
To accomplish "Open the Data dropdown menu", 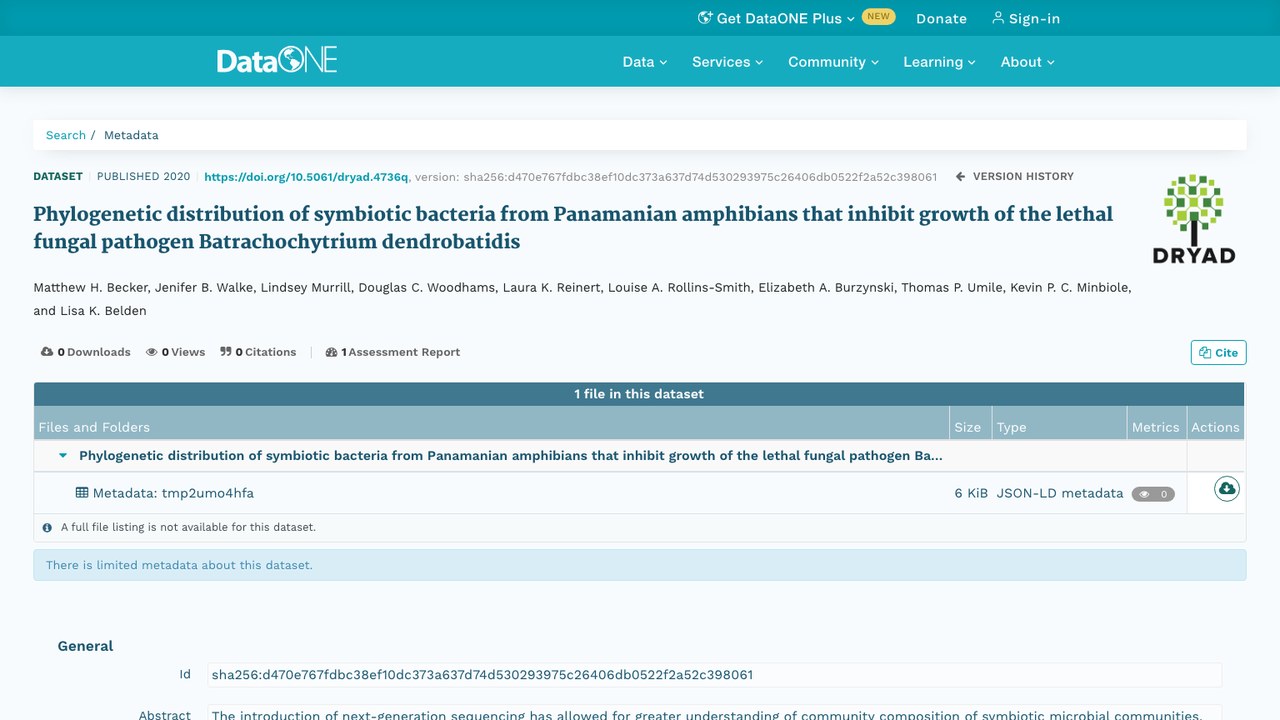I will [644, 62].
